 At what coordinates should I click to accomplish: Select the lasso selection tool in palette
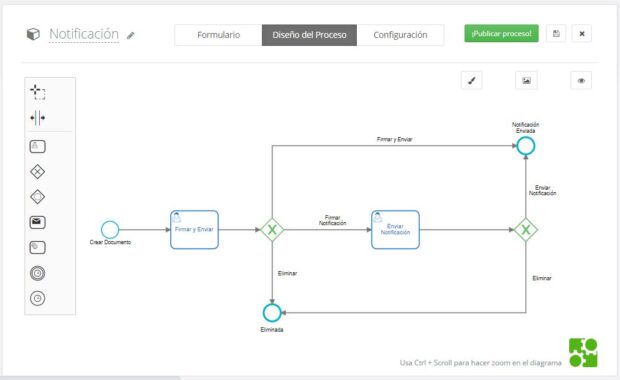click(x=38, y=92)
